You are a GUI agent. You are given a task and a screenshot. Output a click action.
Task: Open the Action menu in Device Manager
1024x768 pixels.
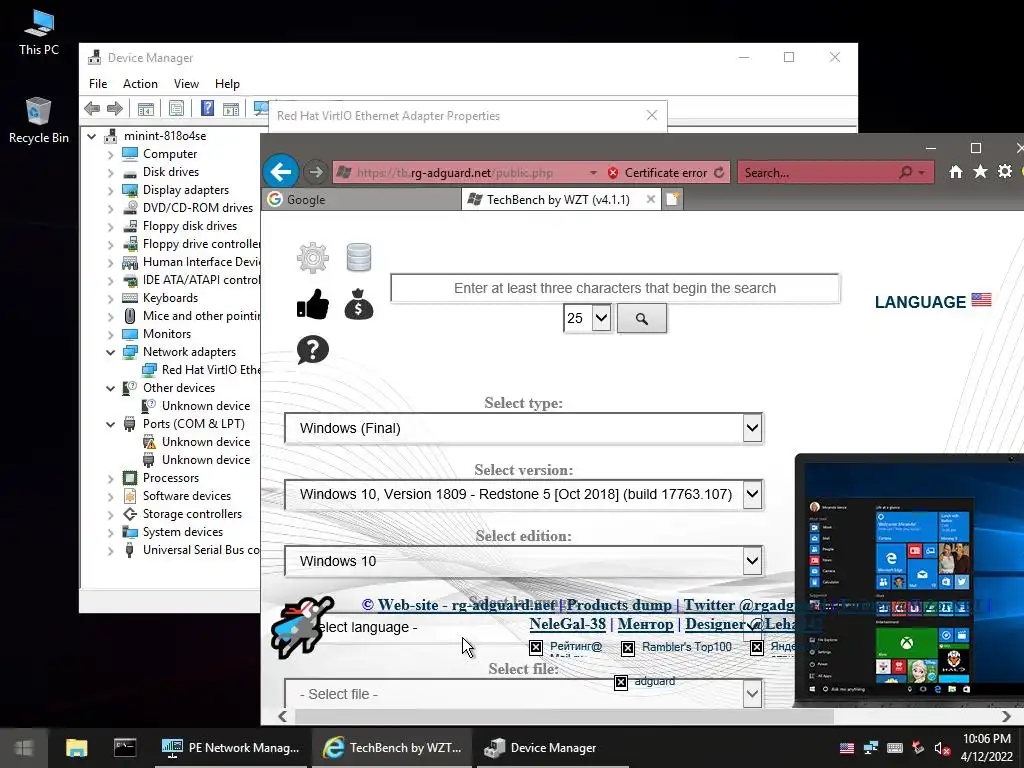point(140,84)
